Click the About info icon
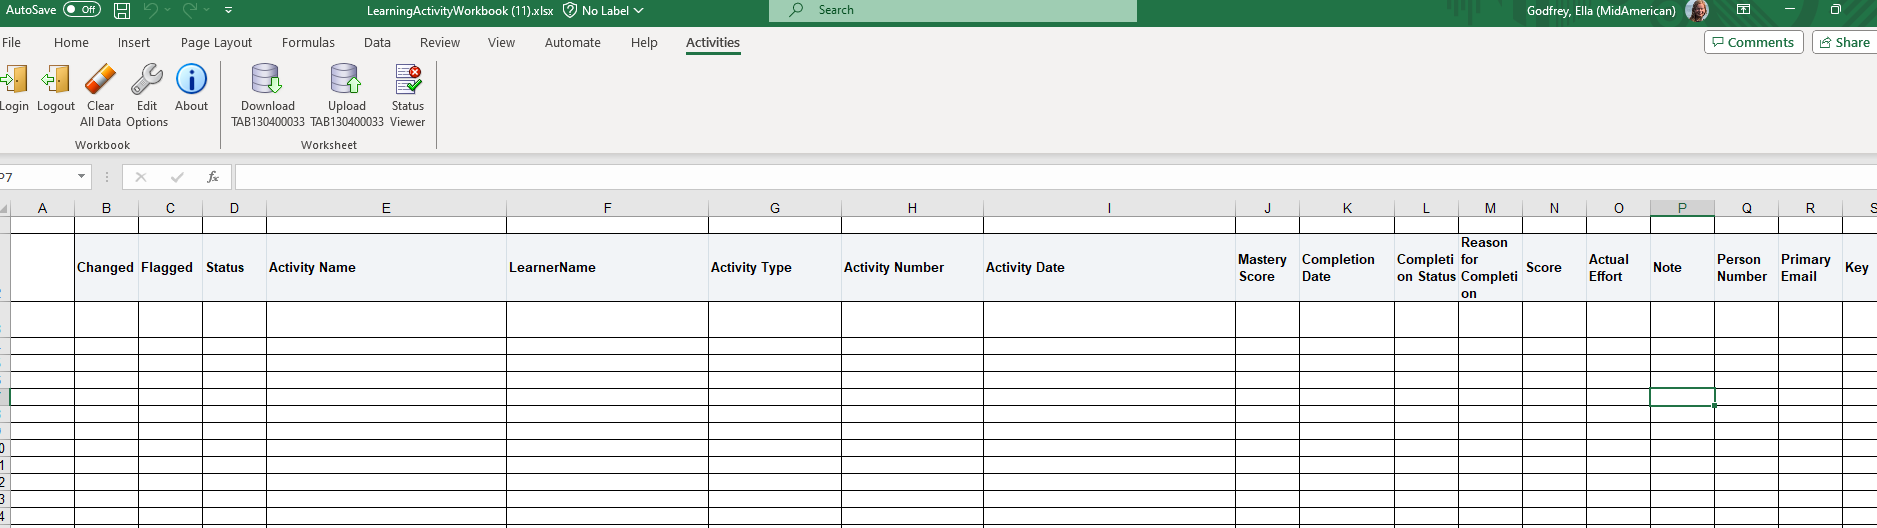The height and width of the screenshot is (528, 1877). tap(191, 79)
